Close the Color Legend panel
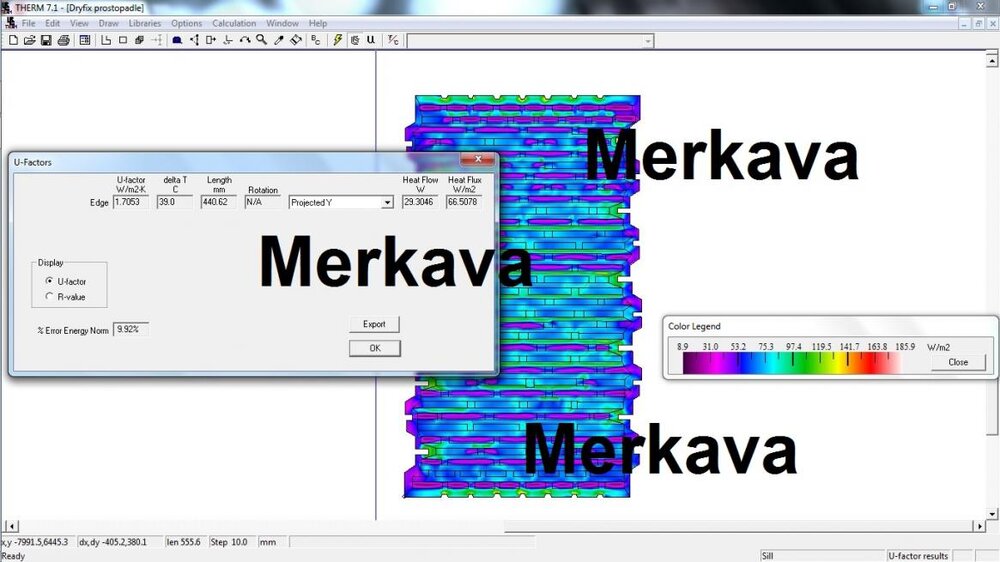 957,362
